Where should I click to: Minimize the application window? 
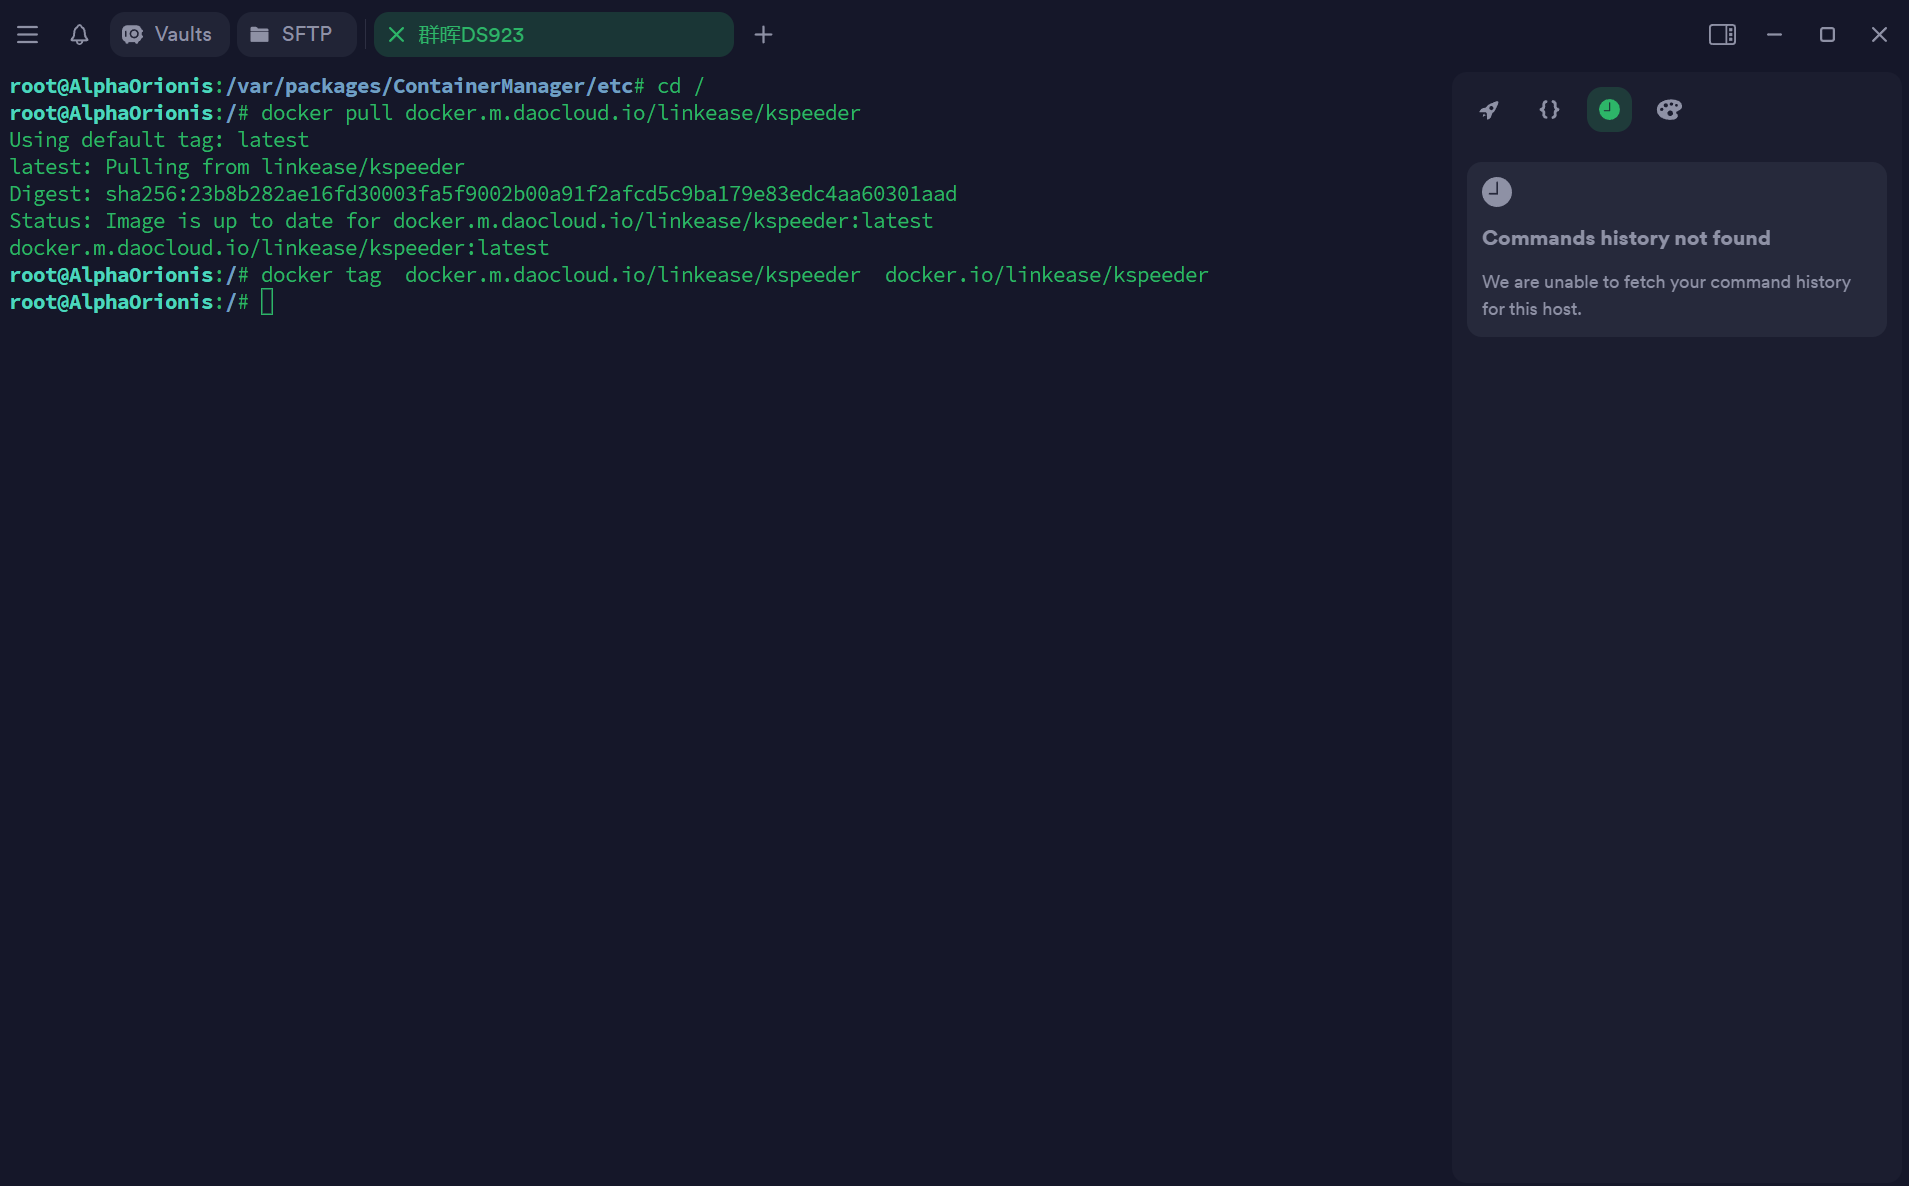1774,34
